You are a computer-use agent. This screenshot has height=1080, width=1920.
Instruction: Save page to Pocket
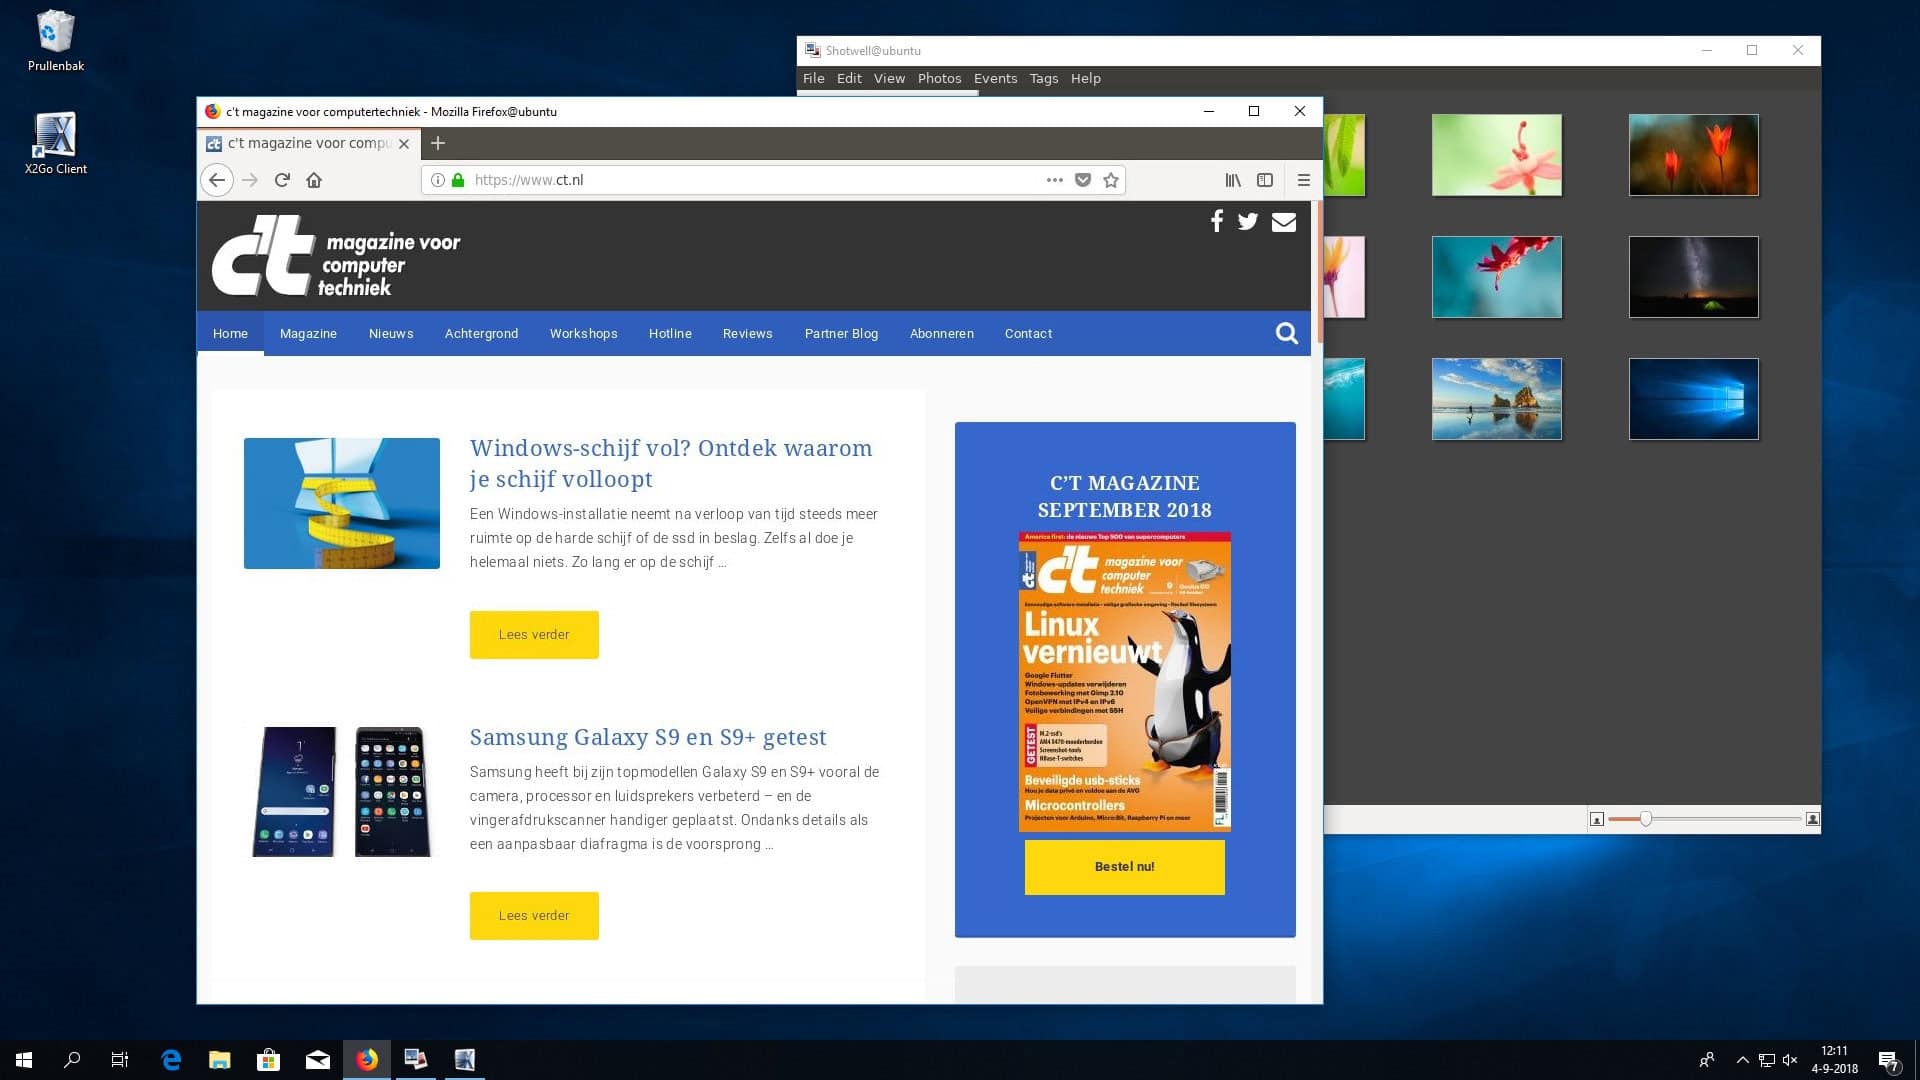[1083, 180]
